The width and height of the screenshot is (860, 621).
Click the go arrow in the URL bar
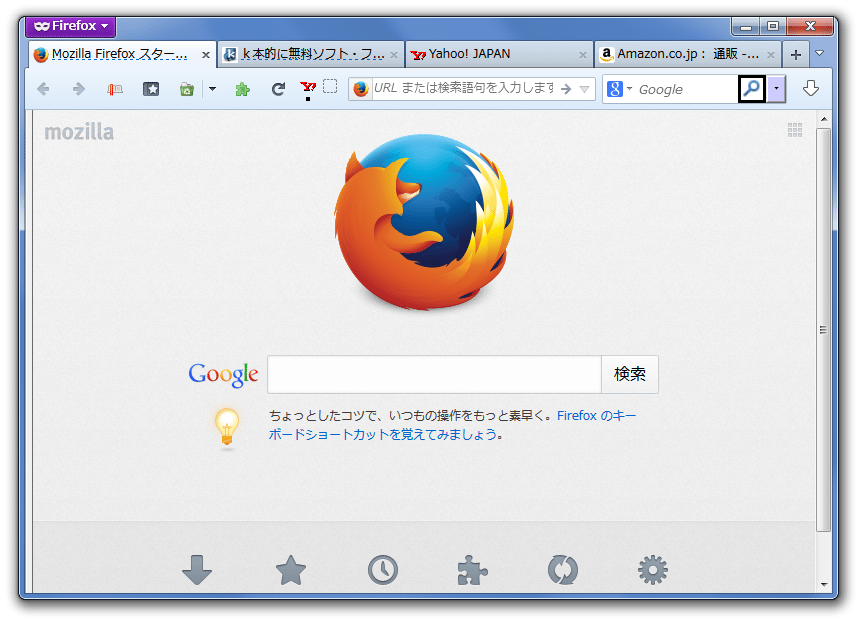click(566, 89)
